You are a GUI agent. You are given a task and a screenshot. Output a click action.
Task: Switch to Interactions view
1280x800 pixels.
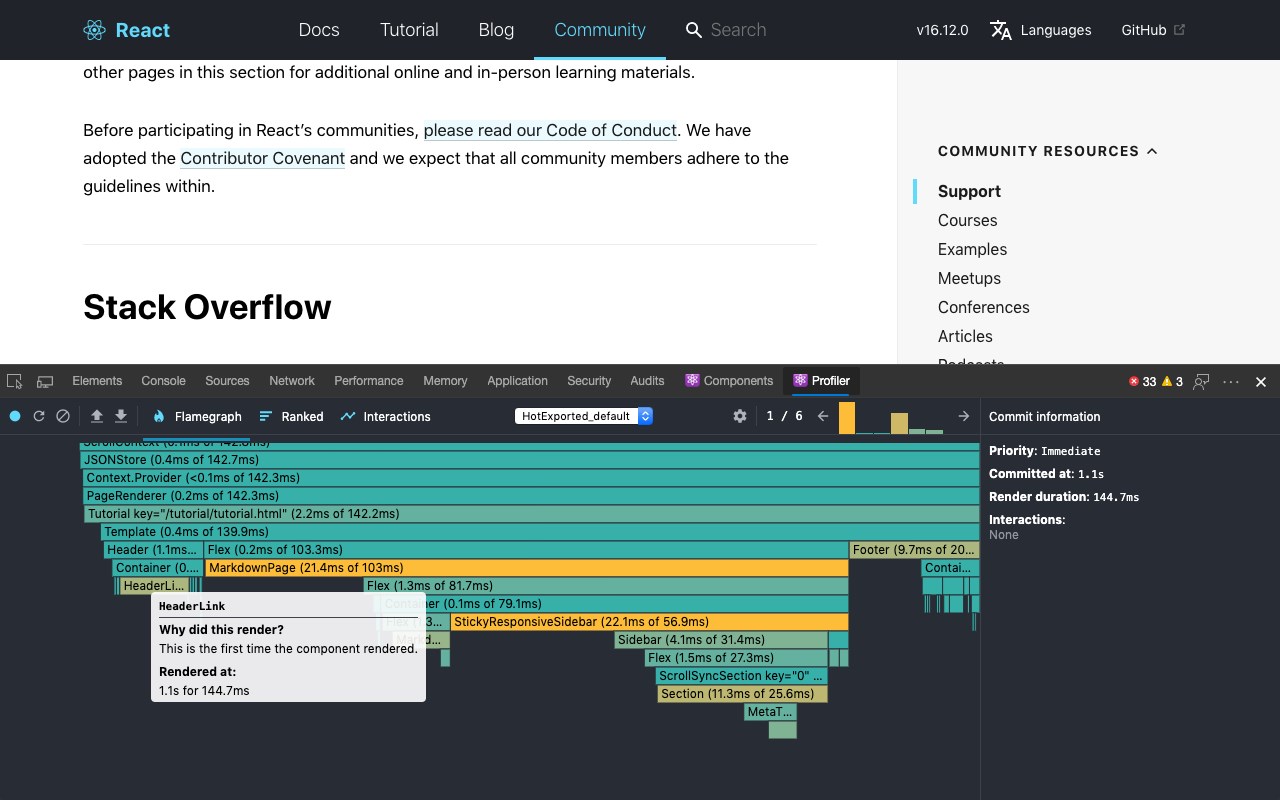click(386, 416)
